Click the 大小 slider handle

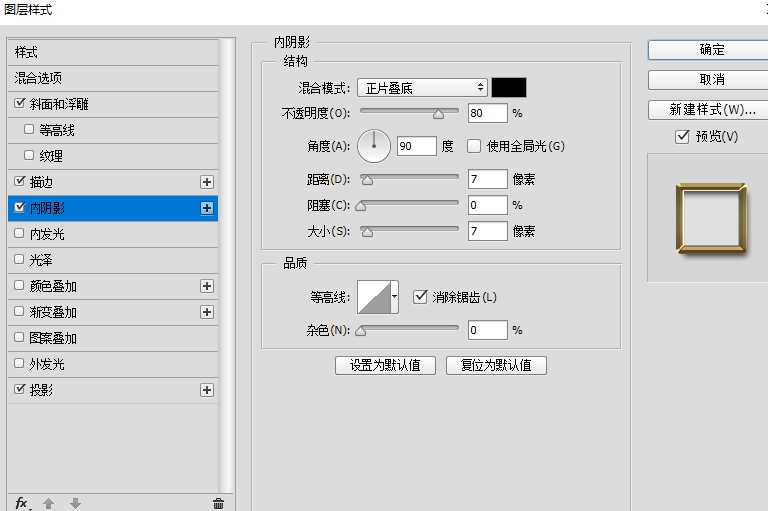click(x=367, y=232)
